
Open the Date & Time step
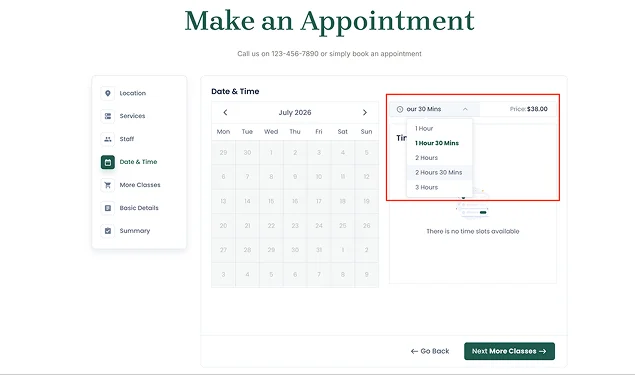(139, 162)
